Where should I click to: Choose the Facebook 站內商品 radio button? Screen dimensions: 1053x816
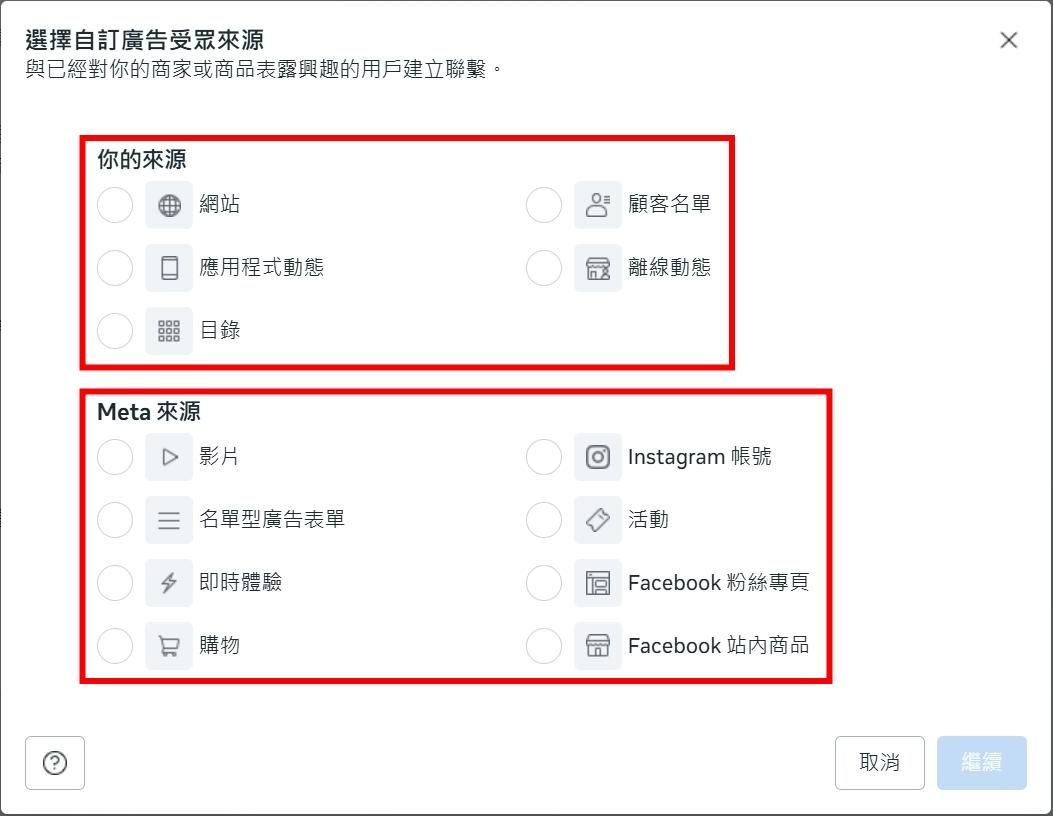click(544, 646)
